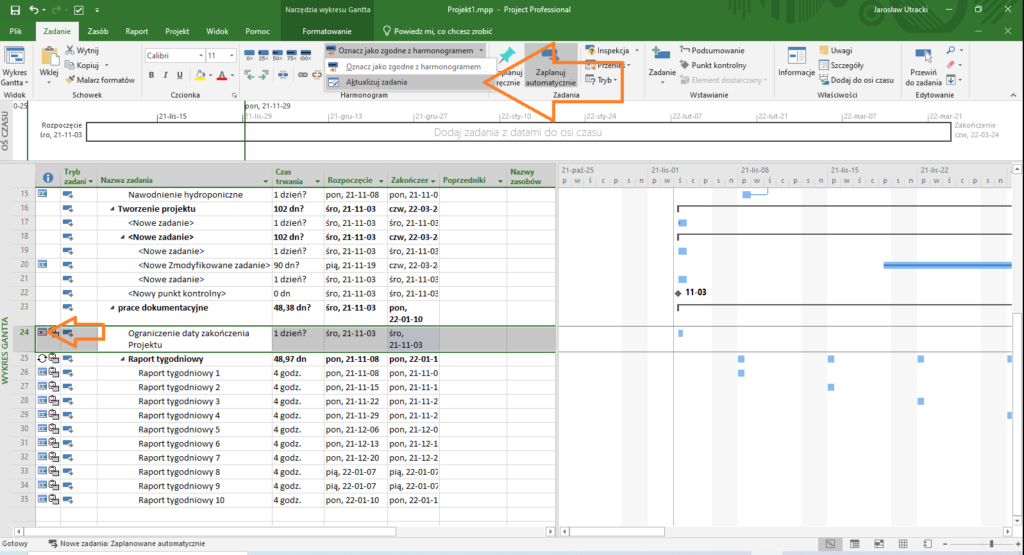Click the Save icon in quick access toolbar
Viewport: 1024px width, 555px height.
pos(14,10)
